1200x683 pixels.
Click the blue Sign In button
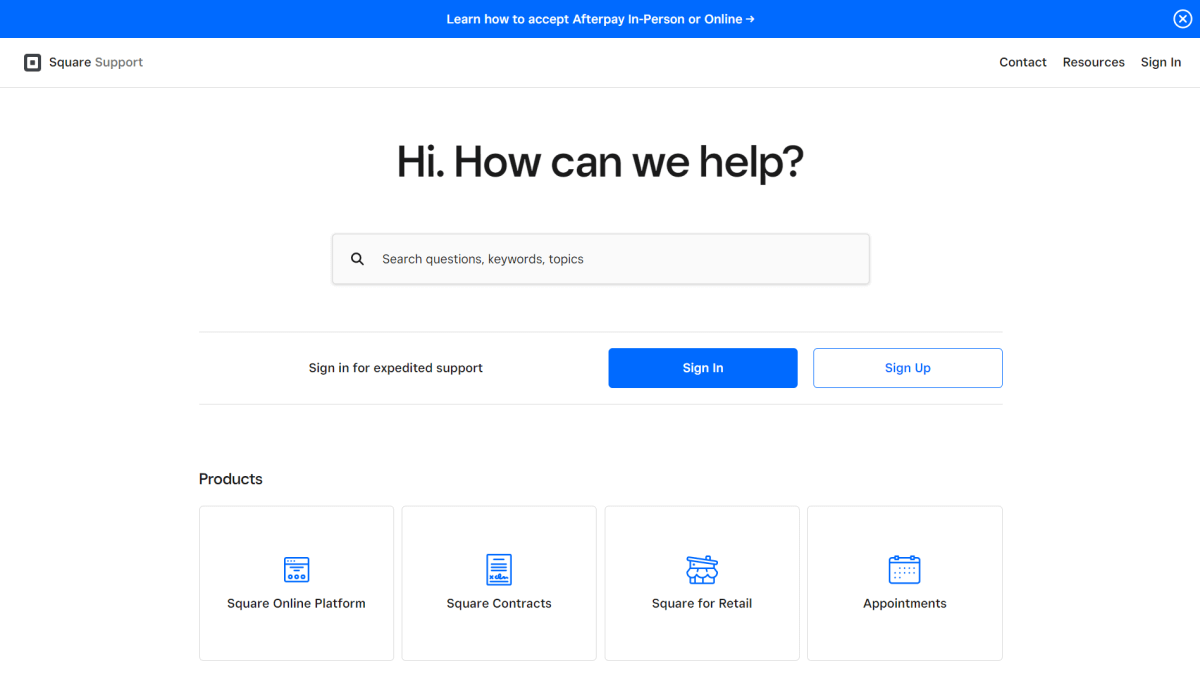tap(703, 368)
